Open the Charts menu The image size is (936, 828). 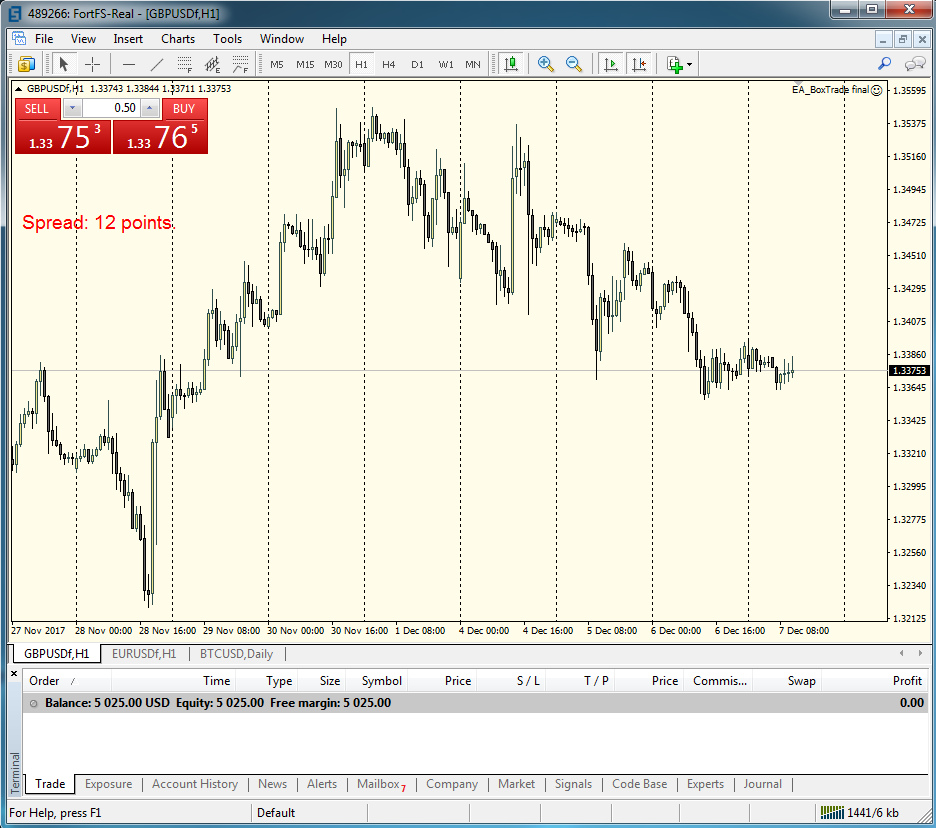click(178, 39)
